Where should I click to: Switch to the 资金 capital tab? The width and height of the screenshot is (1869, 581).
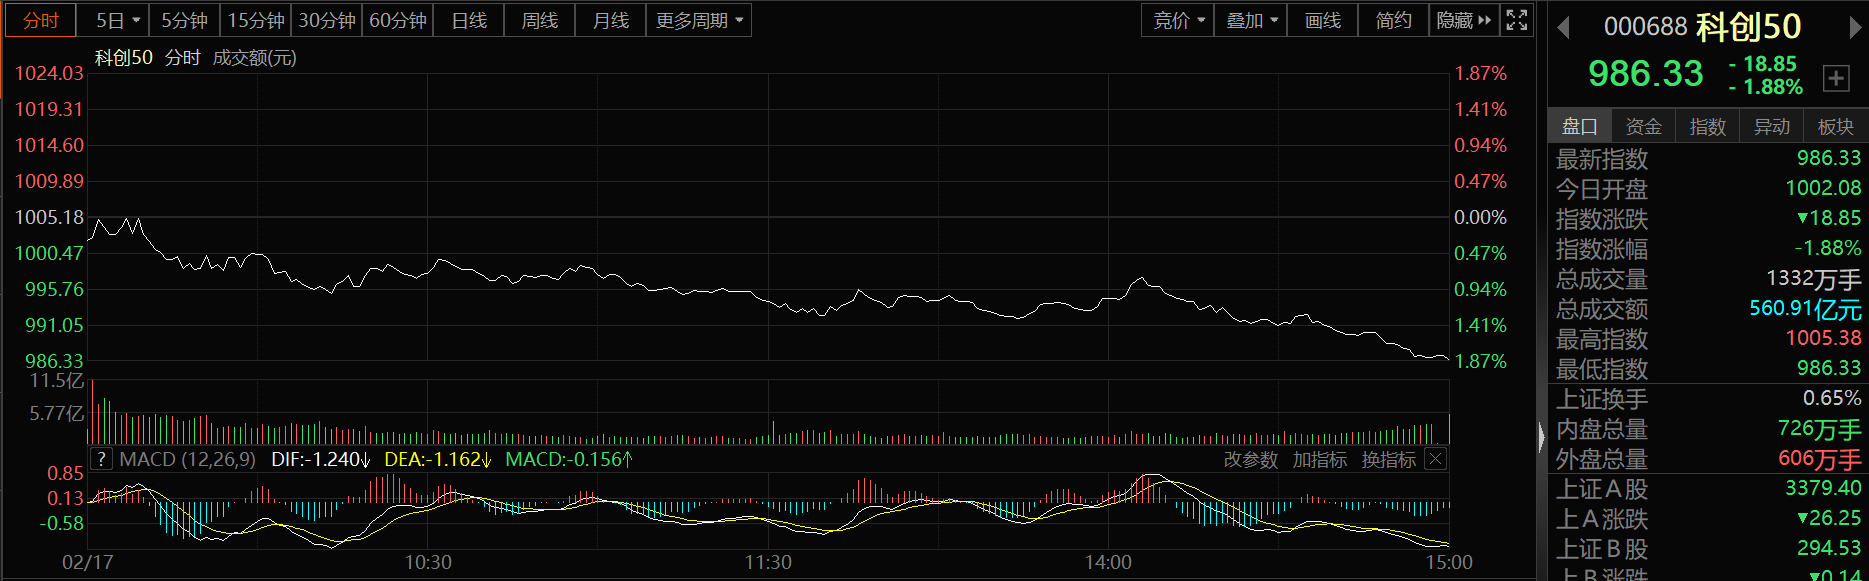(x=1643, y=126)
